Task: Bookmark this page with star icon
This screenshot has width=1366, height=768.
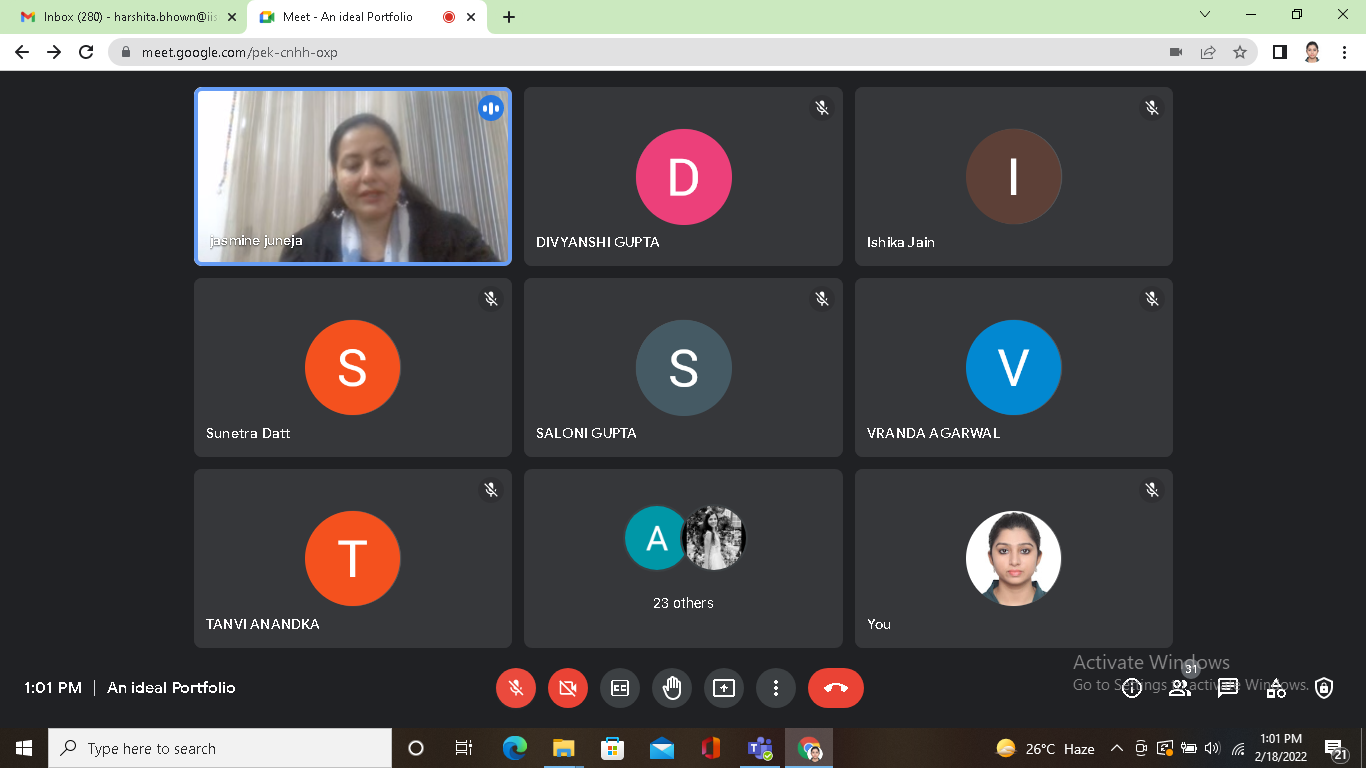Action: (1240, 52)
